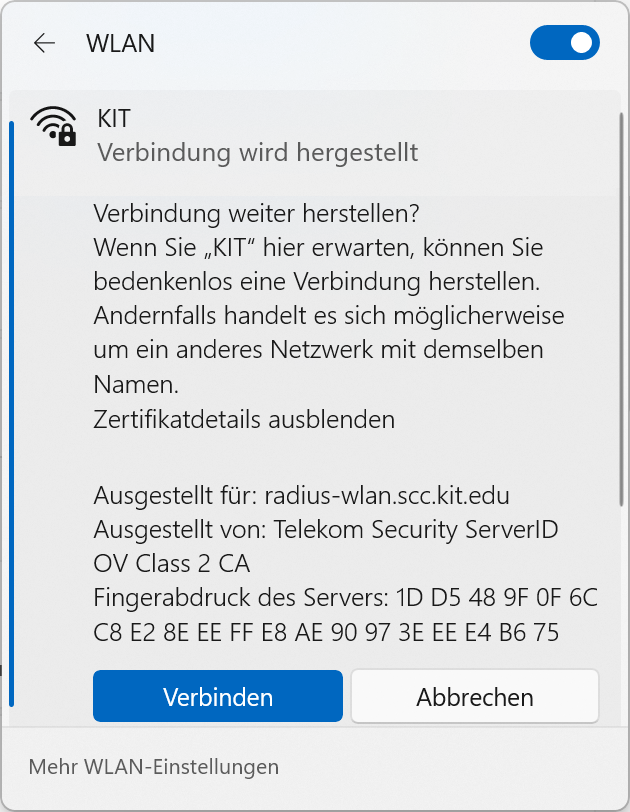630x812 pixels.
Task: Click the secured Wi-Fi signal icon next to KIT
Action: tap(52, 130)
